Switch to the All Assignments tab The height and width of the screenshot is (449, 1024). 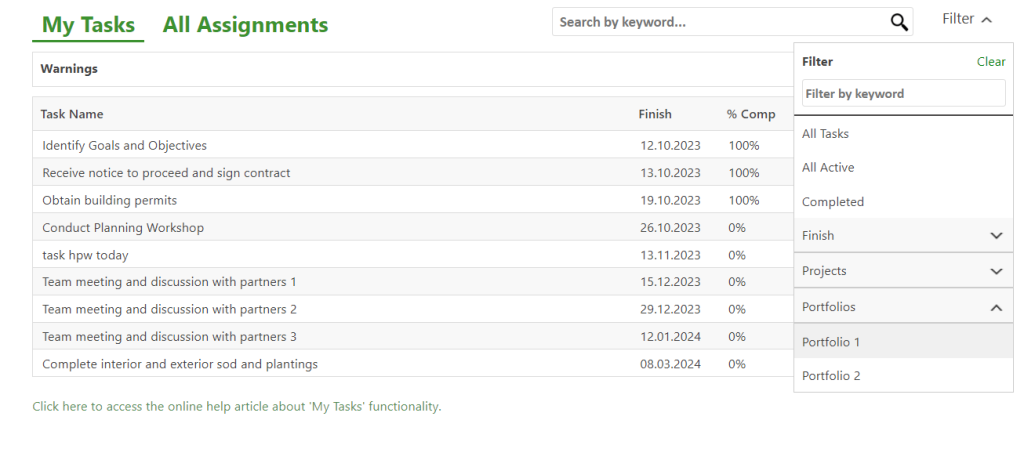(245, 25)
